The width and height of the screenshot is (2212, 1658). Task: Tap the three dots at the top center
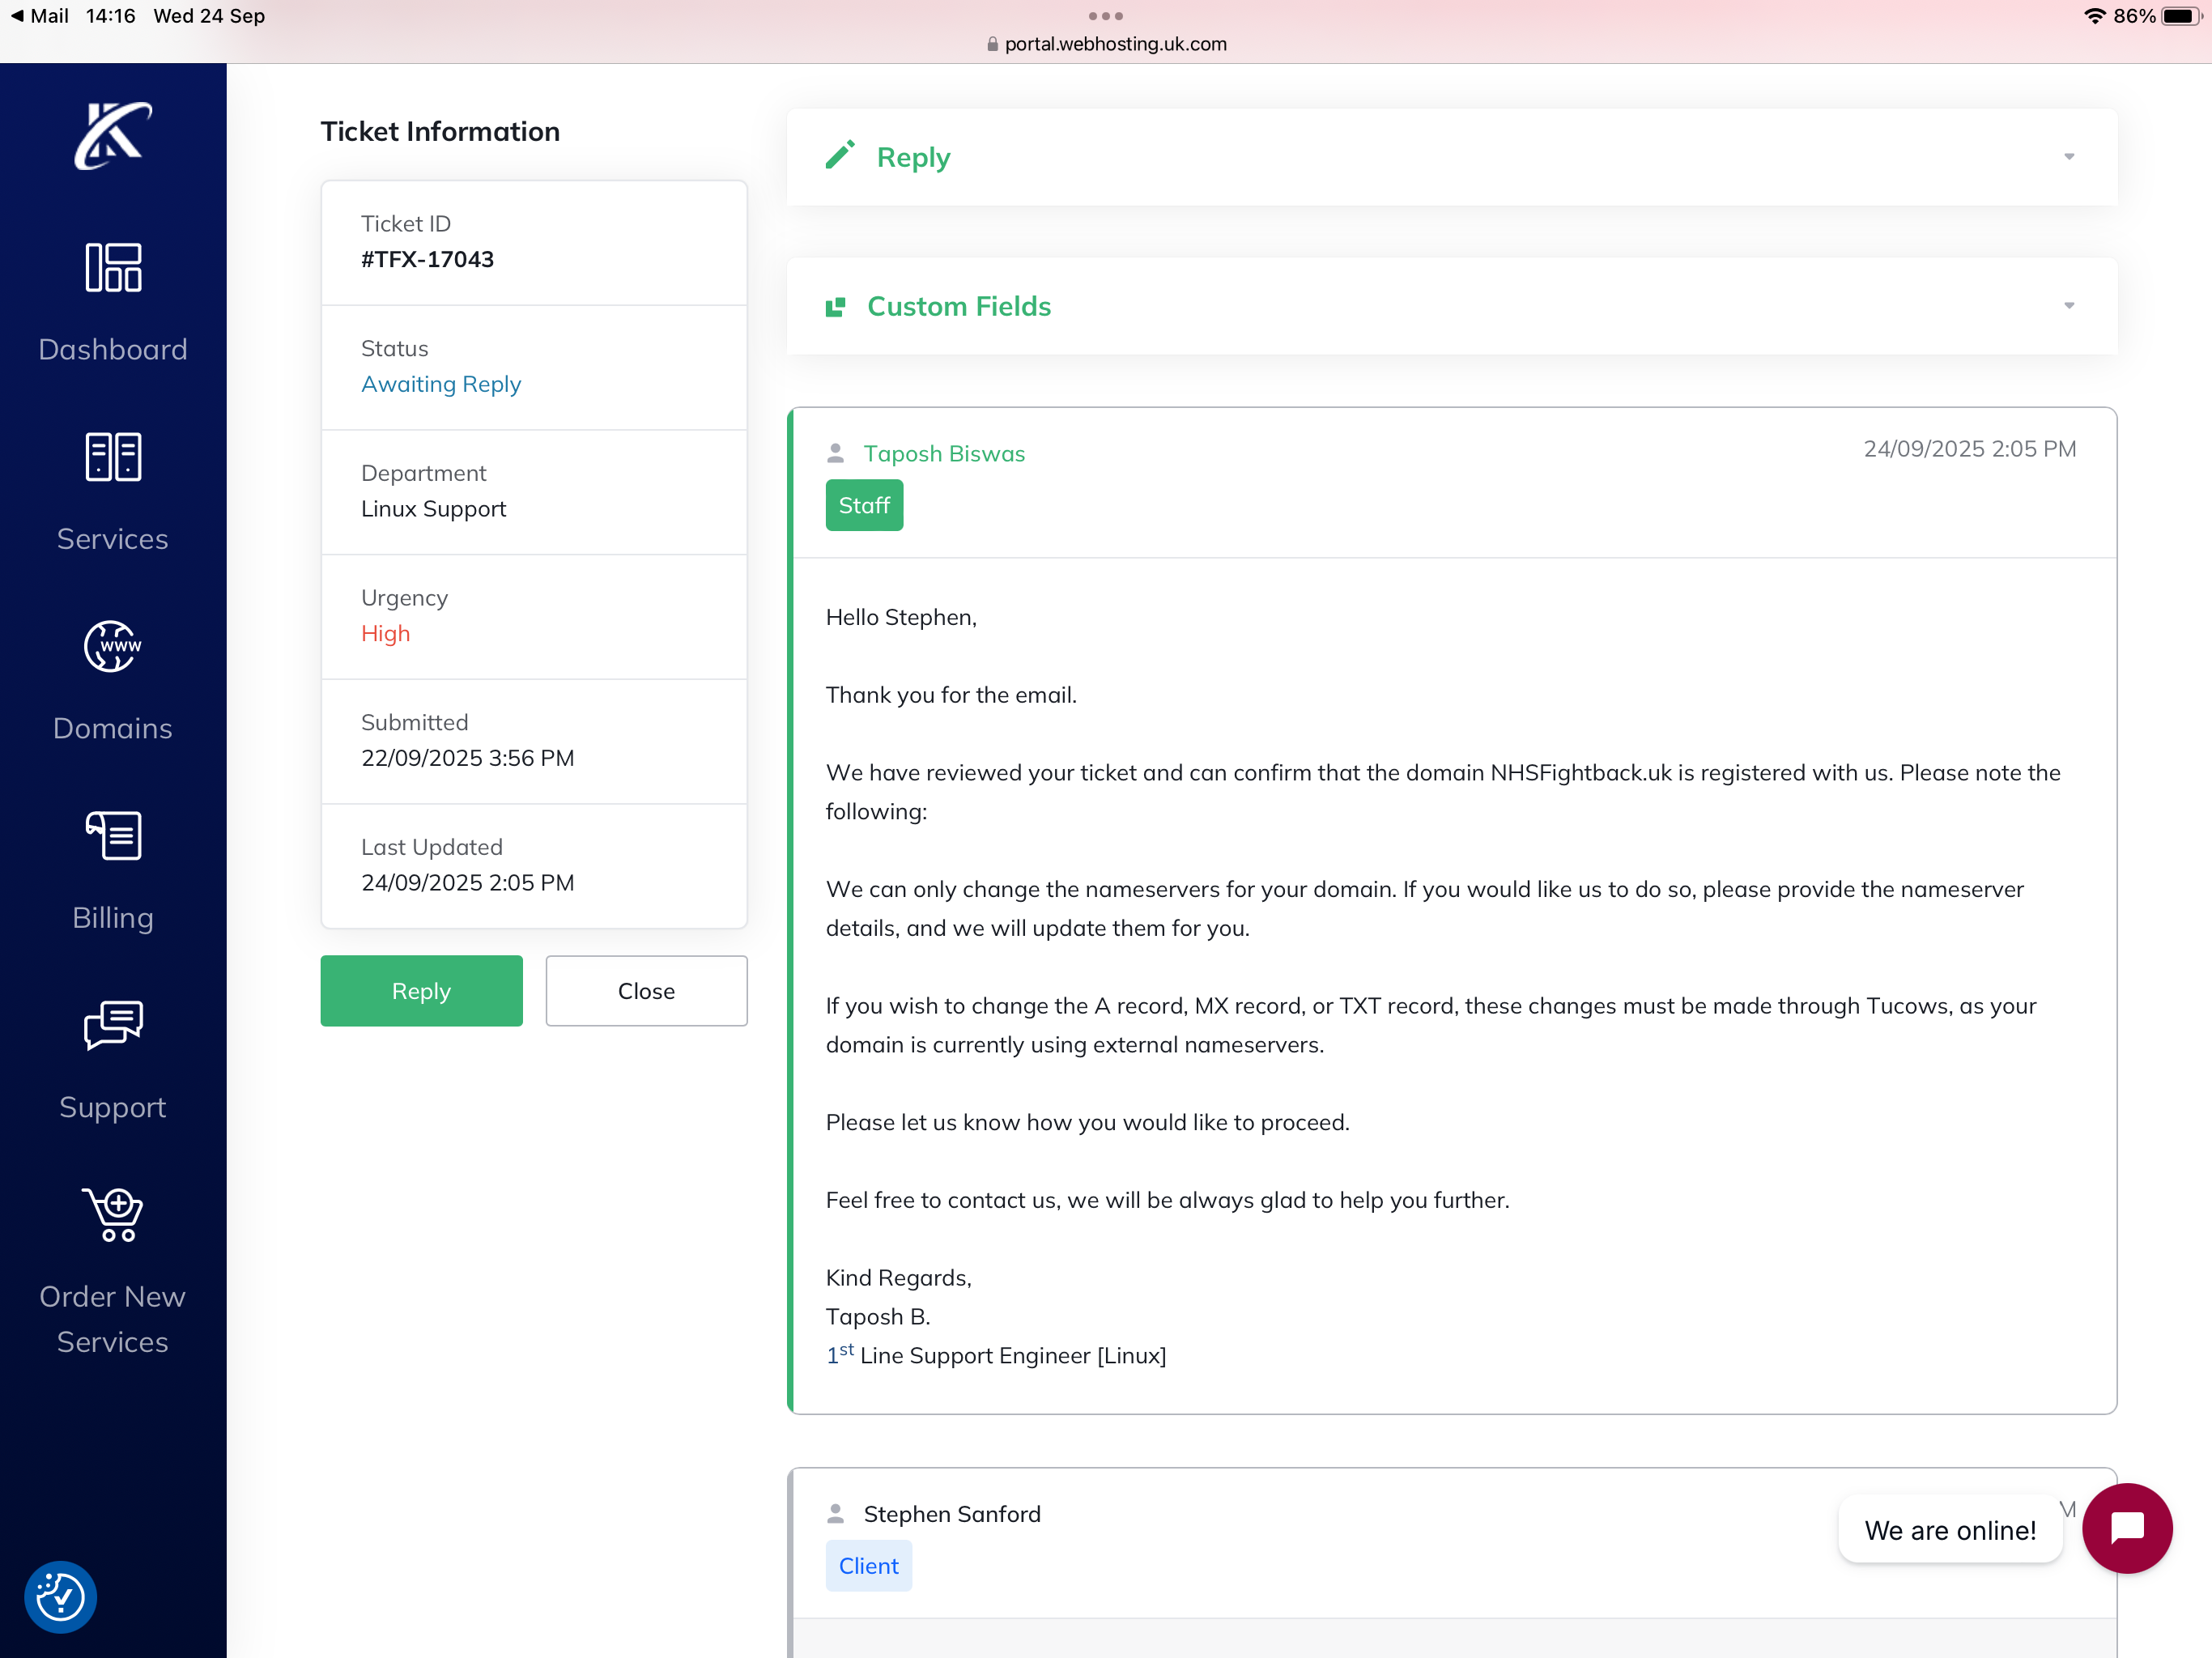click(x=1105, y=16)
